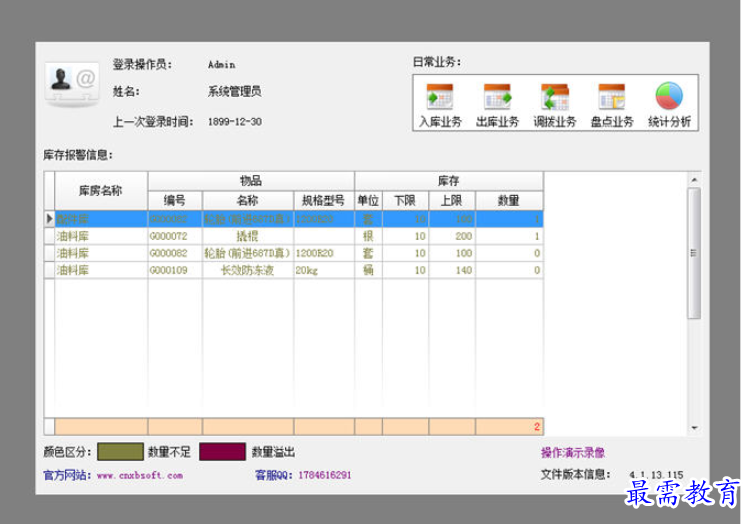Click the 单位 column header
This screenshot has width=748, height=524.
tap(368, 200)
